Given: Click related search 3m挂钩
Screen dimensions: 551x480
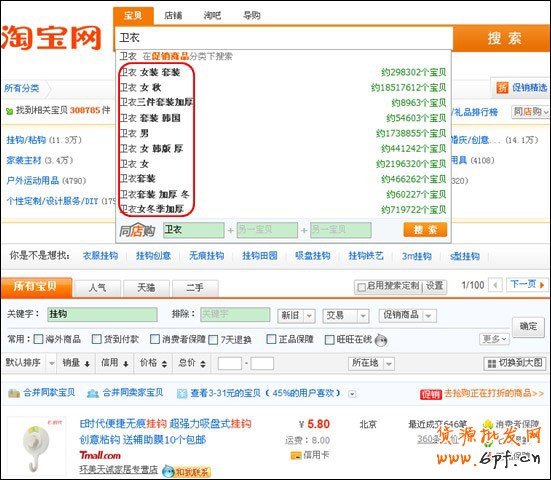Looking at the screenshot, I should 417,256.
